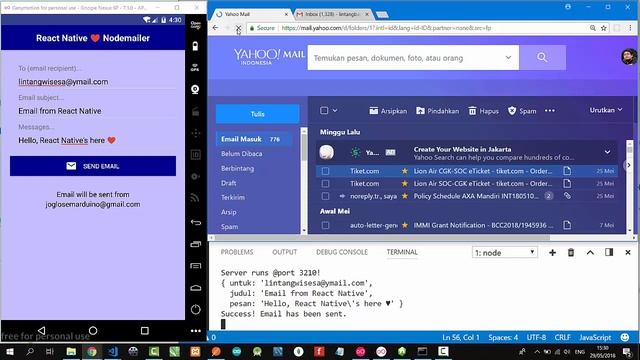The height and width of the screenshot is (360, 640).
Task: Click Genymotion Android back arrow sidebar icon
Action: pos(196,222)
